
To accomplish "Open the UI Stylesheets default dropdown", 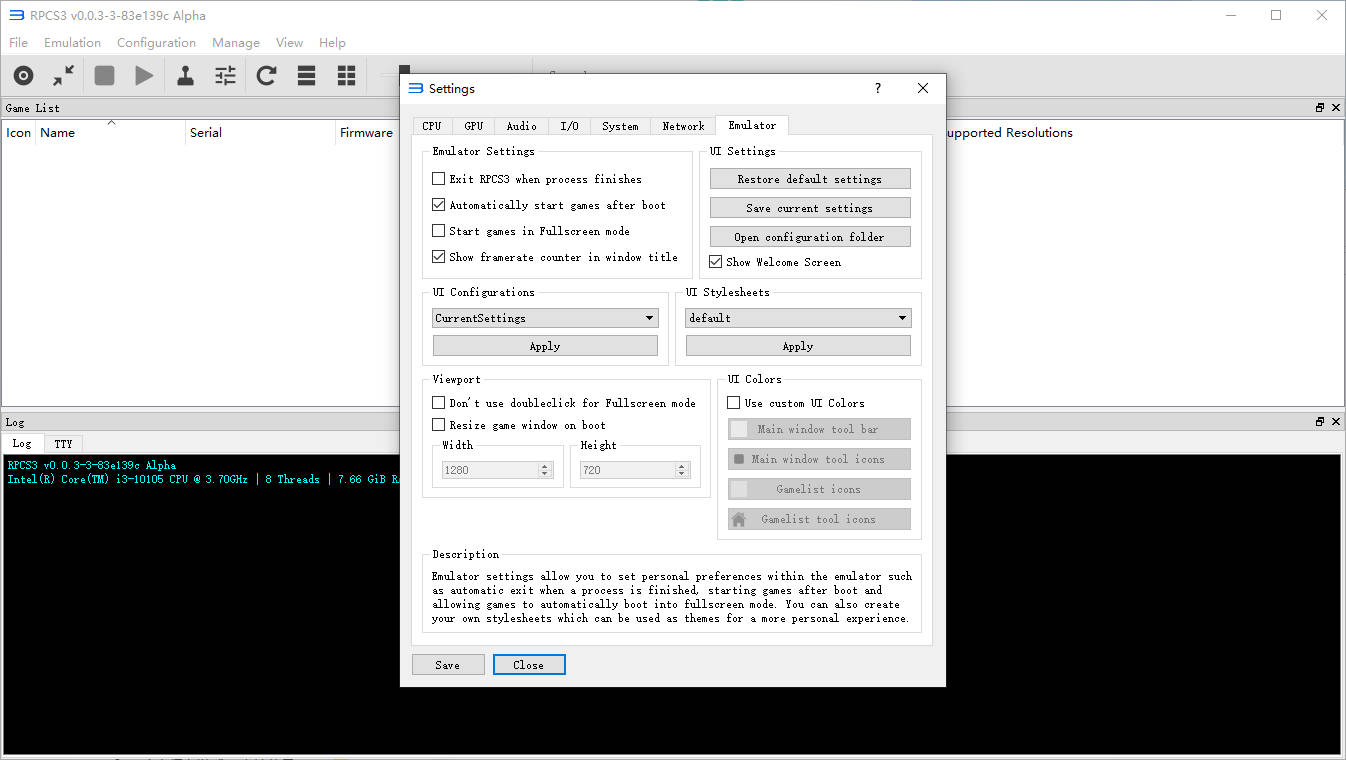I will [x=798, y=318].
